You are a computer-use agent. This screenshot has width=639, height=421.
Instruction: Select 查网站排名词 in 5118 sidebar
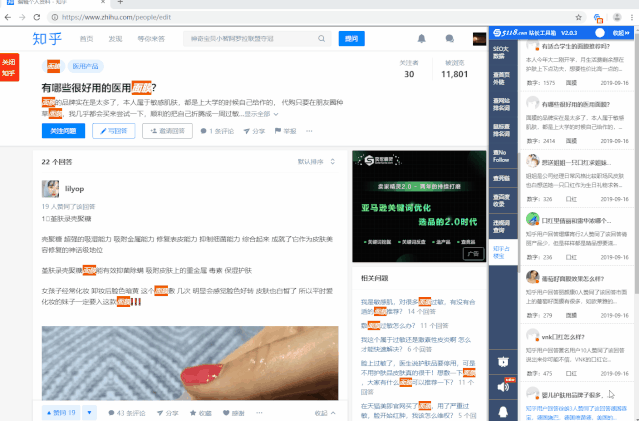(503, 104)
